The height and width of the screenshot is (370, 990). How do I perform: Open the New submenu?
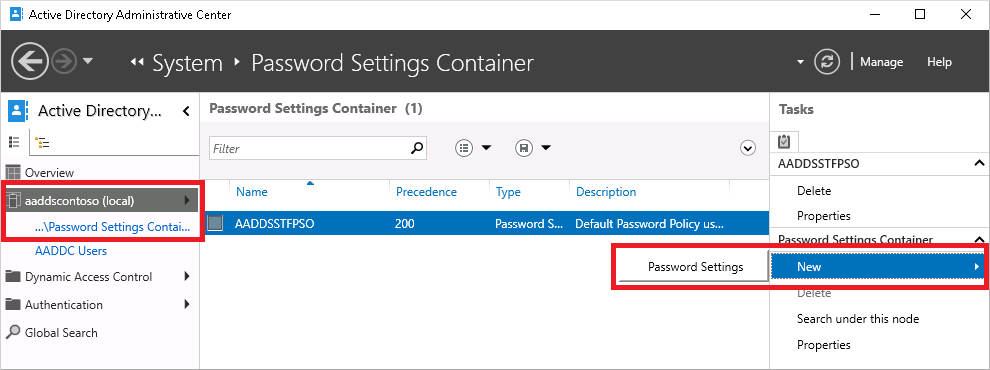pos(878,266)
